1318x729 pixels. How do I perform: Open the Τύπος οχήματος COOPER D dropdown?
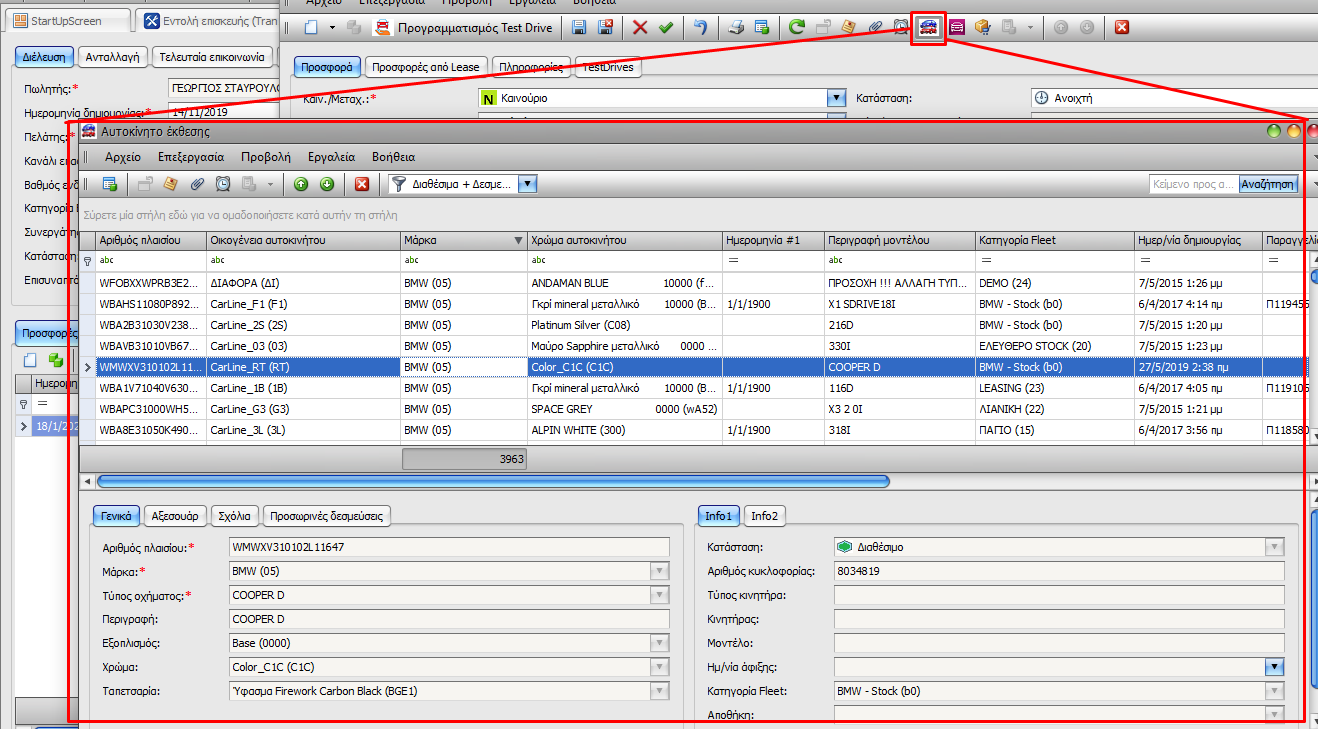click(659, 595)
